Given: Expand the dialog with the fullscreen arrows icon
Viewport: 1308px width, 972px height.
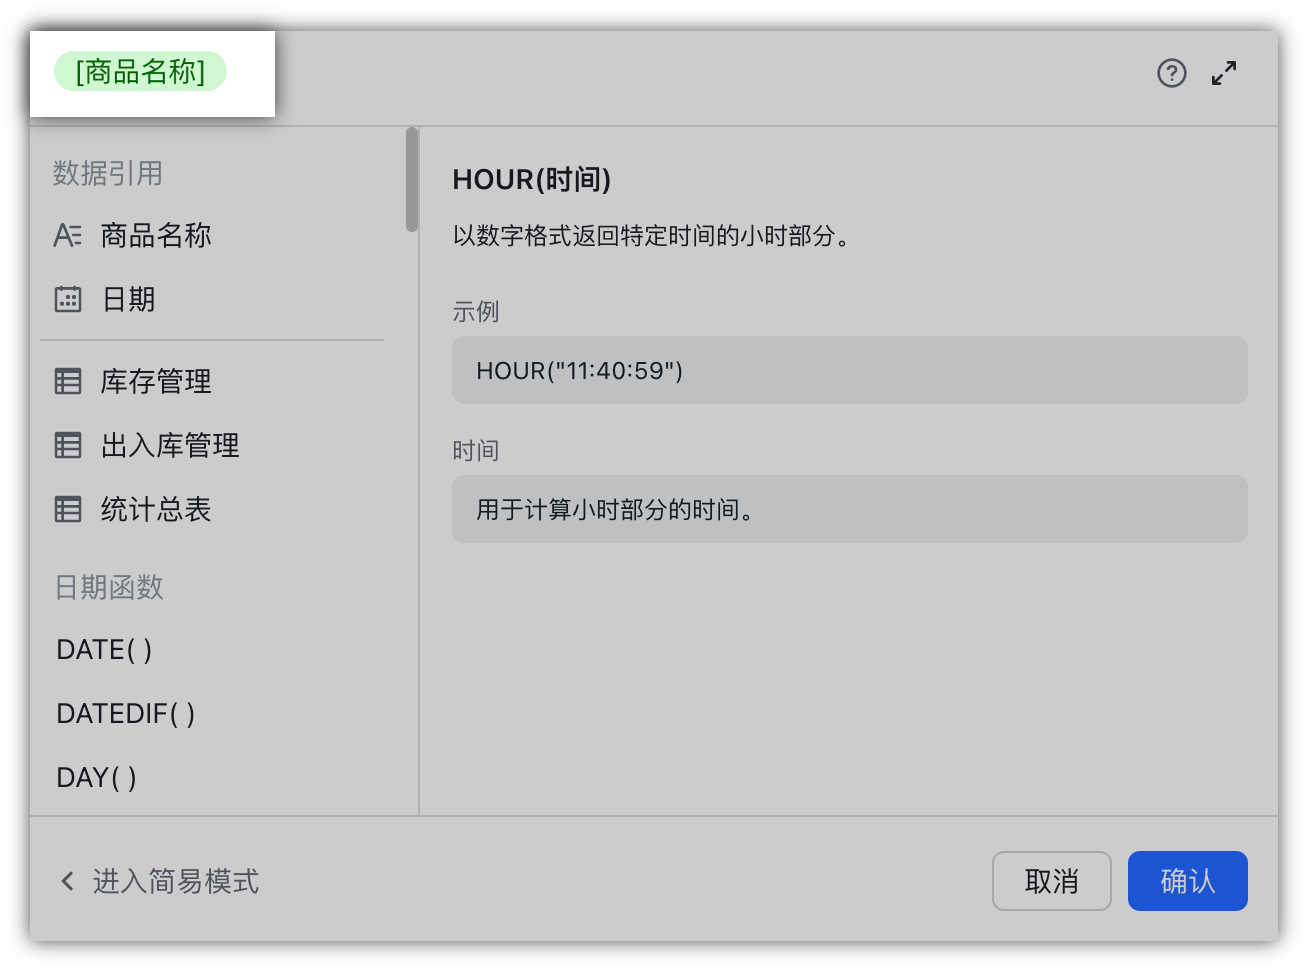Looking at the screenshot, I should tap(1224, 73).
